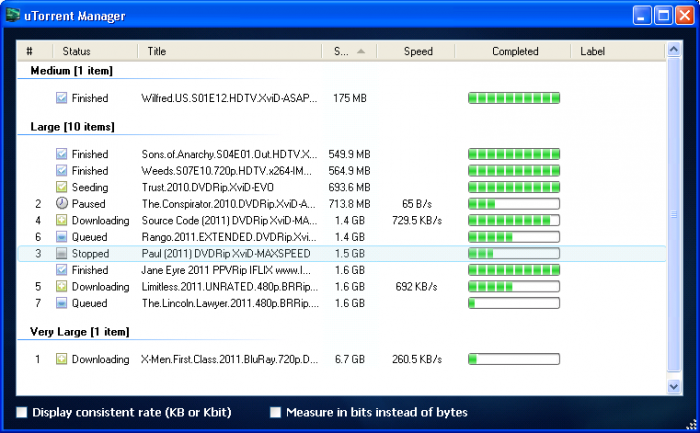Viewport: 700px width, 433px height.
Task: Minimize the uTorrent Manager window
Action: [642, 16]
